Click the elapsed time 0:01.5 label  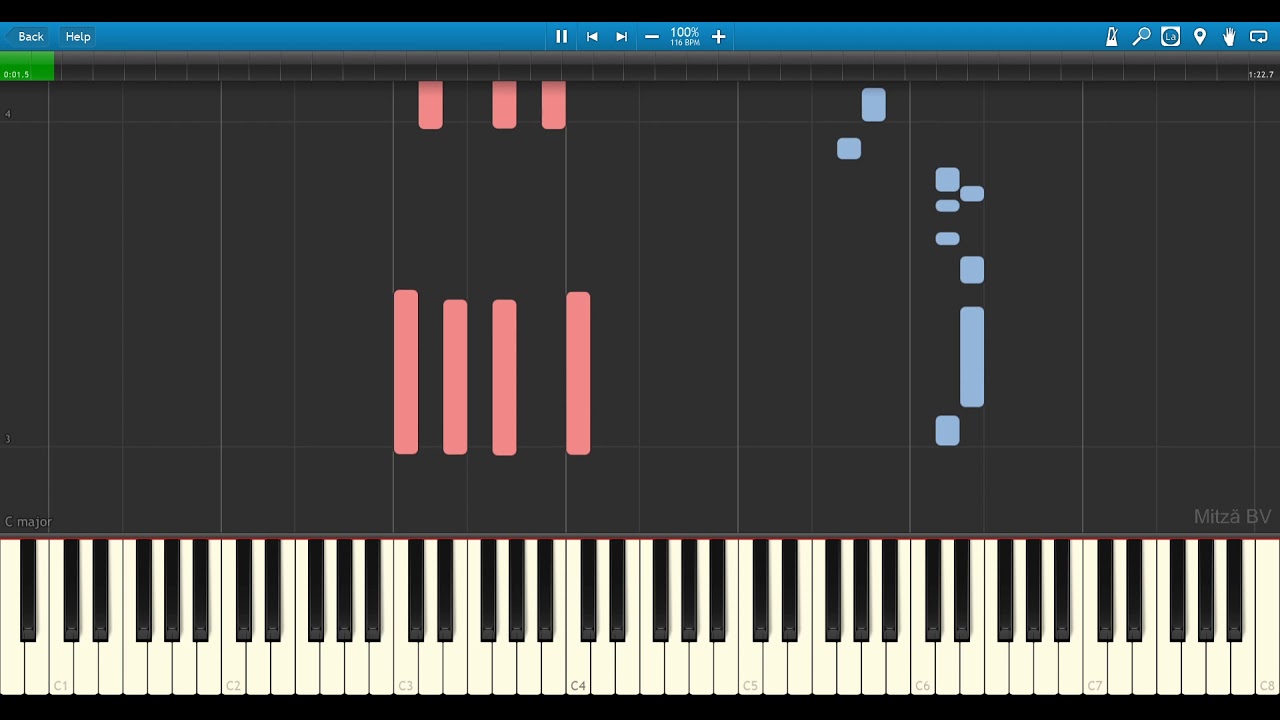pyautogui.click(x=16, y=75)
